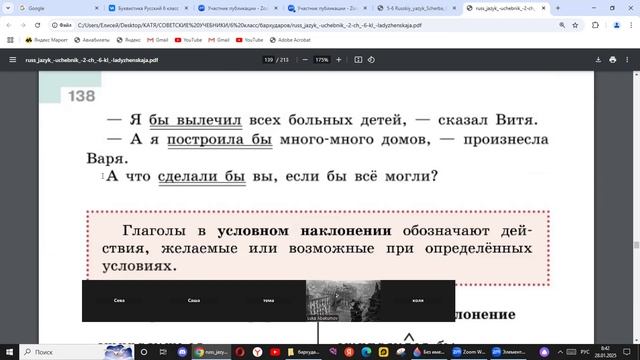Click the zoom in plus button
This screenshot has height=360, width=640.
coord(338,60)
